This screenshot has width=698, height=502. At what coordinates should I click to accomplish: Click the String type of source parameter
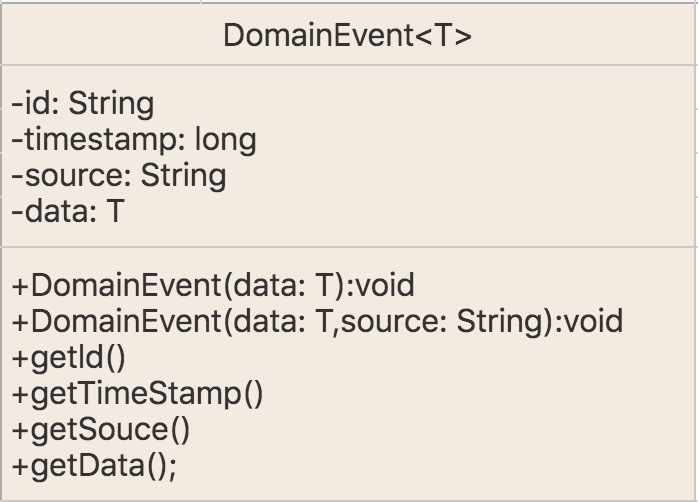coord(499,323)
